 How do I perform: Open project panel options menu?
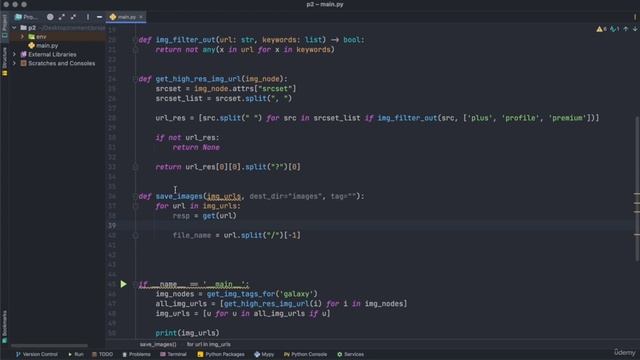click(87, 17)
